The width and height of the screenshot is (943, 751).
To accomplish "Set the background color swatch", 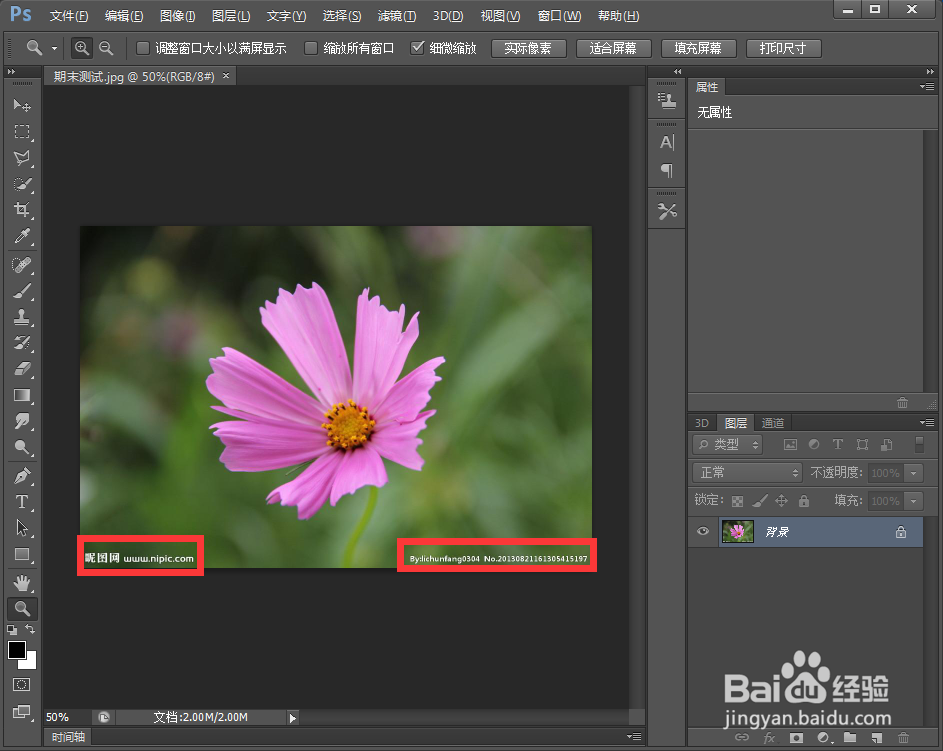I will 31,663.
